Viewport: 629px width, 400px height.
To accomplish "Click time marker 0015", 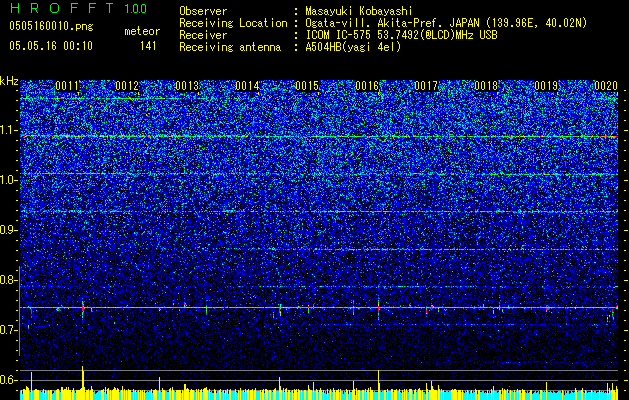I will pyautogui.click(x=307, y=86).
